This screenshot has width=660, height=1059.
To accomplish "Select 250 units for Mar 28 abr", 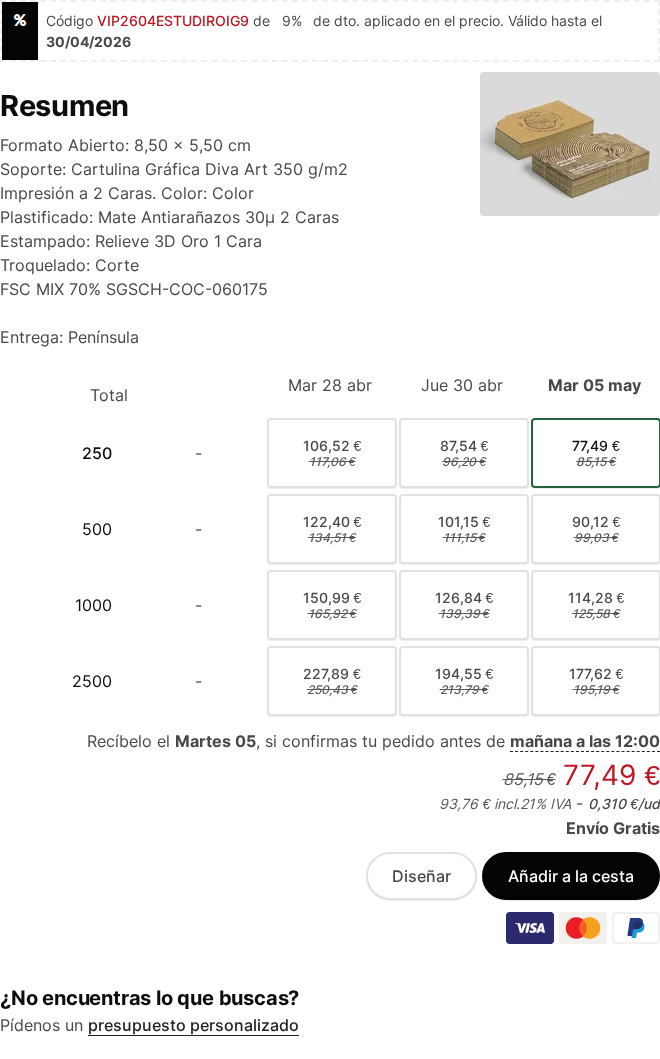I will [x=332, y=453].
